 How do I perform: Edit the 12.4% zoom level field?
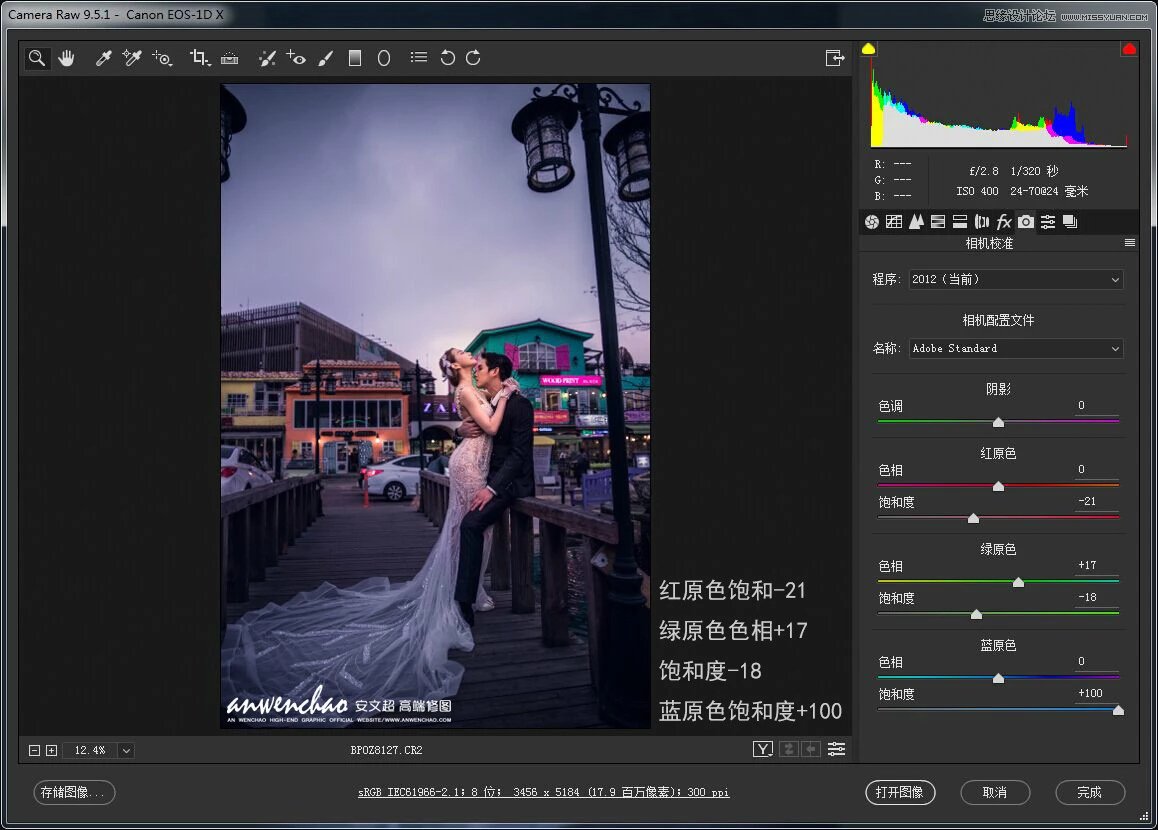(90, 750)
